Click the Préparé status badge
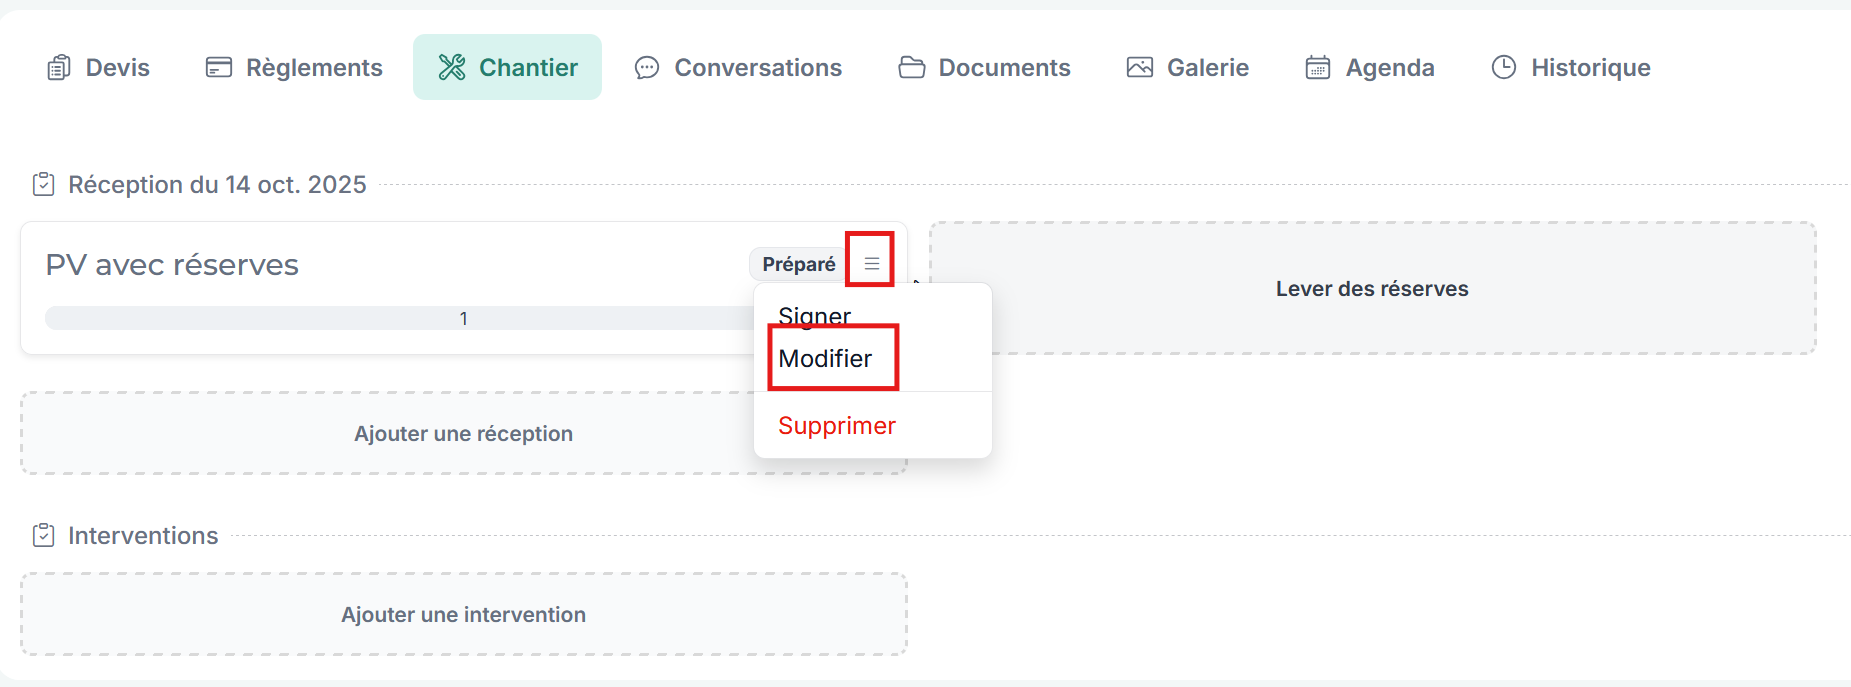The height and width of the screenshot is (687, 1851). 799,264
